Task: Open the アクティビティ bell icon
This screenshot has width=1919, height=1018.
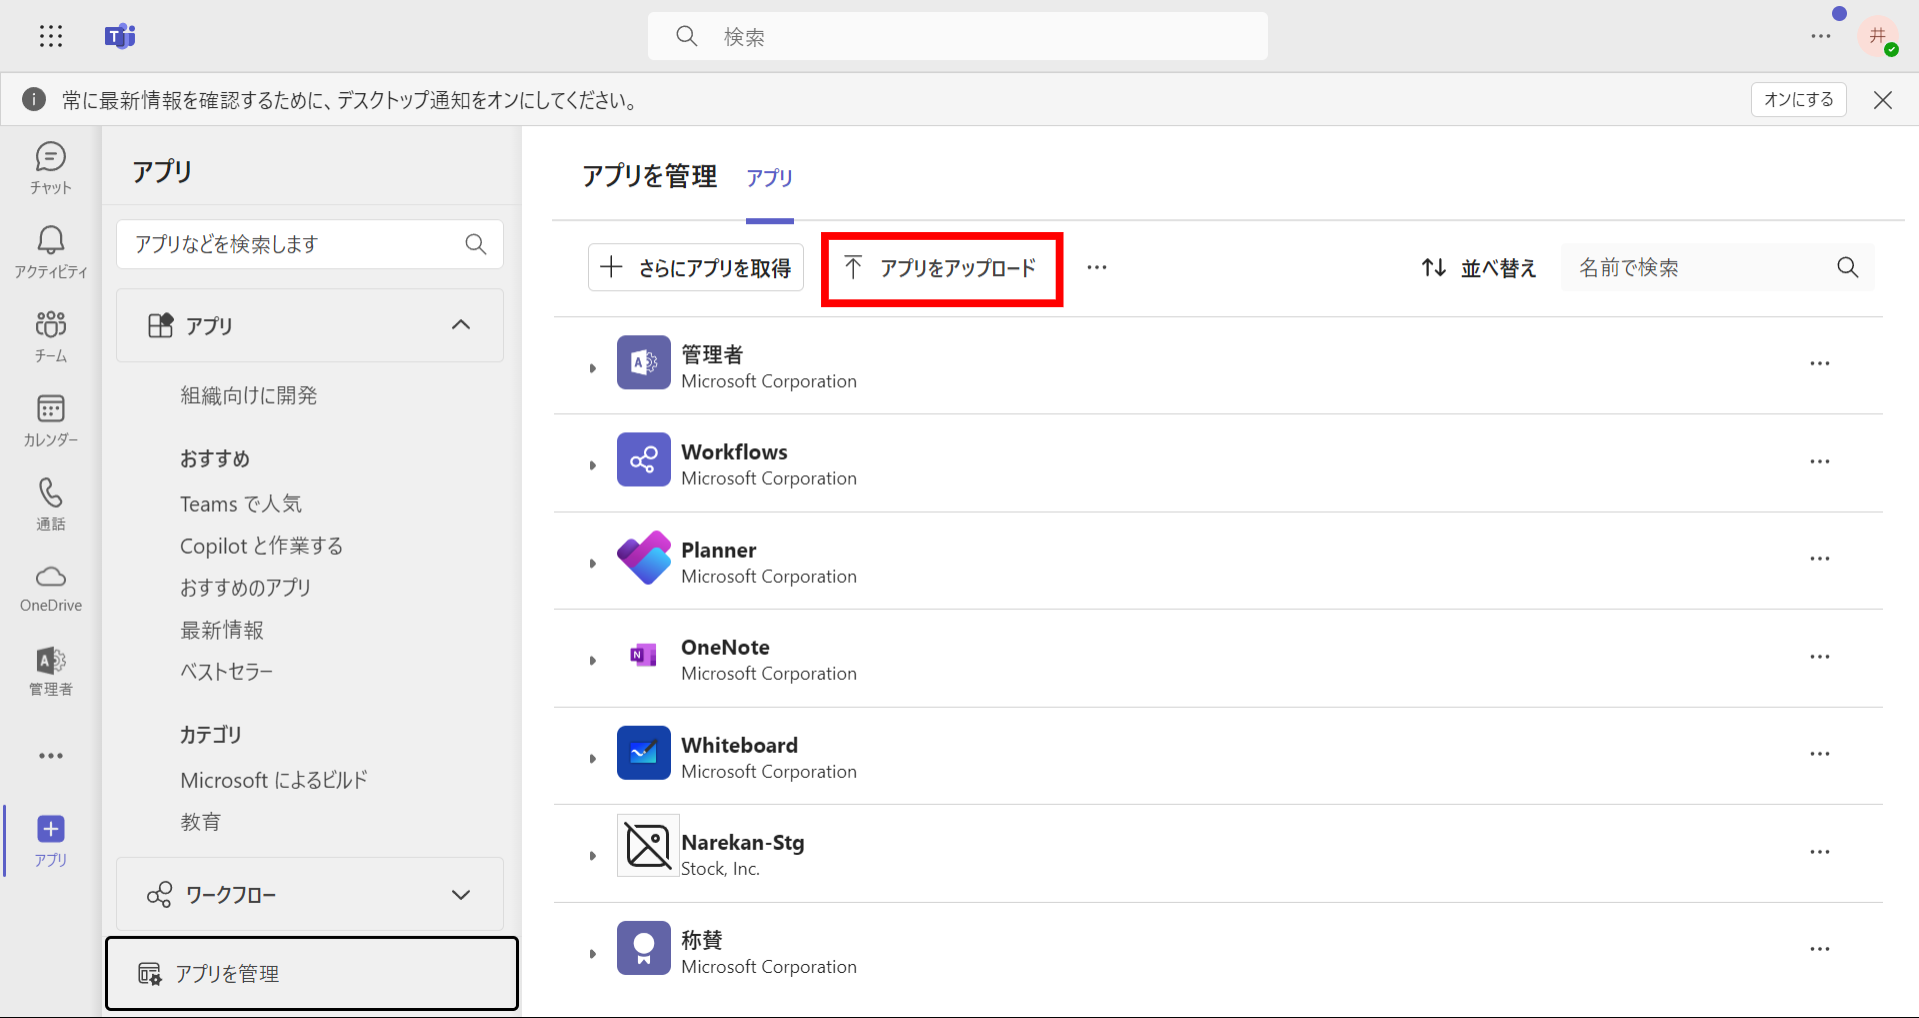Action: [51, 252]
